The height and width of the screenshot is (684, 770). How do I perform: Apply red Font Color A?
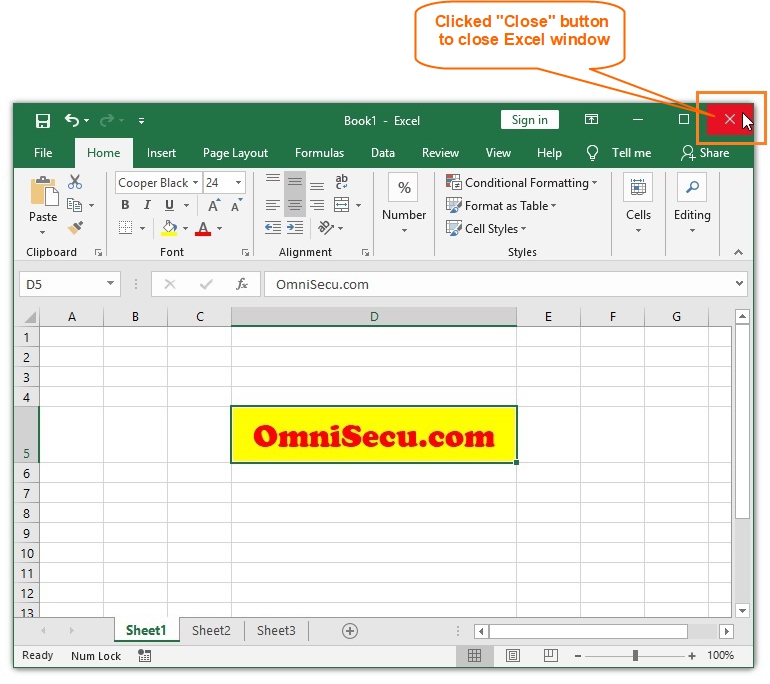click(203, 229)
